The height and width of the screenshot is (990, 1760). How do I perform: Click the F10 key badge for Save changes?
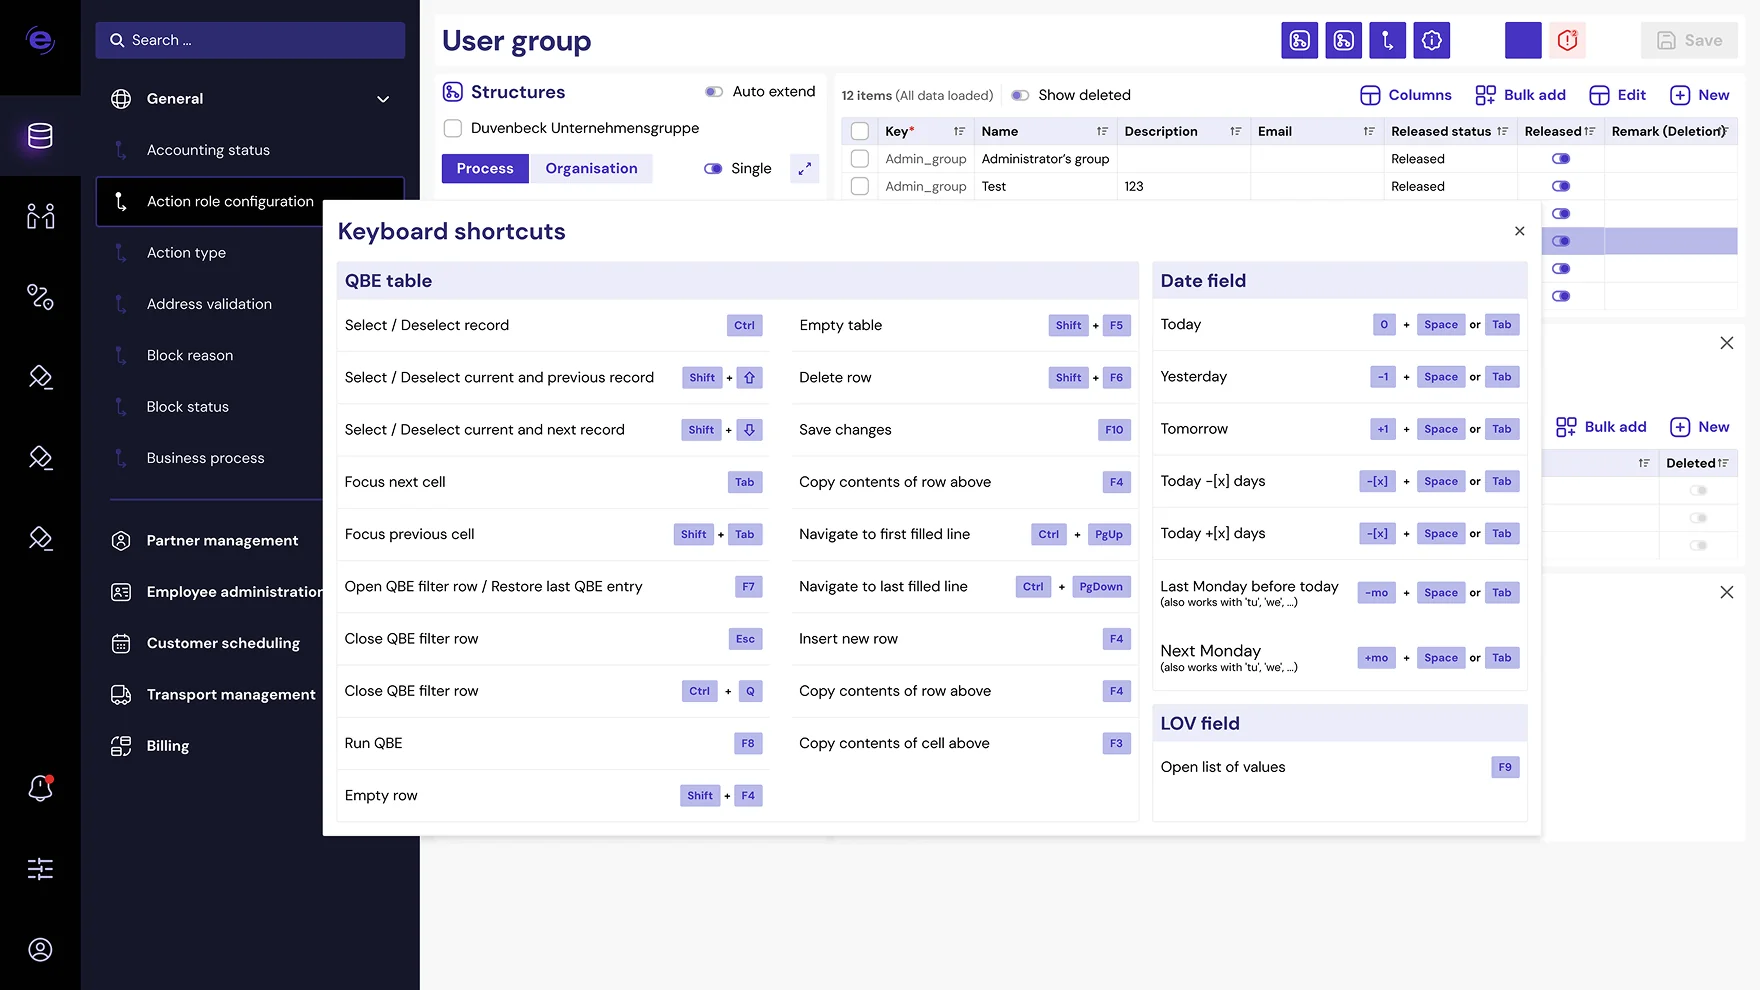click(x=1114, y=430)
